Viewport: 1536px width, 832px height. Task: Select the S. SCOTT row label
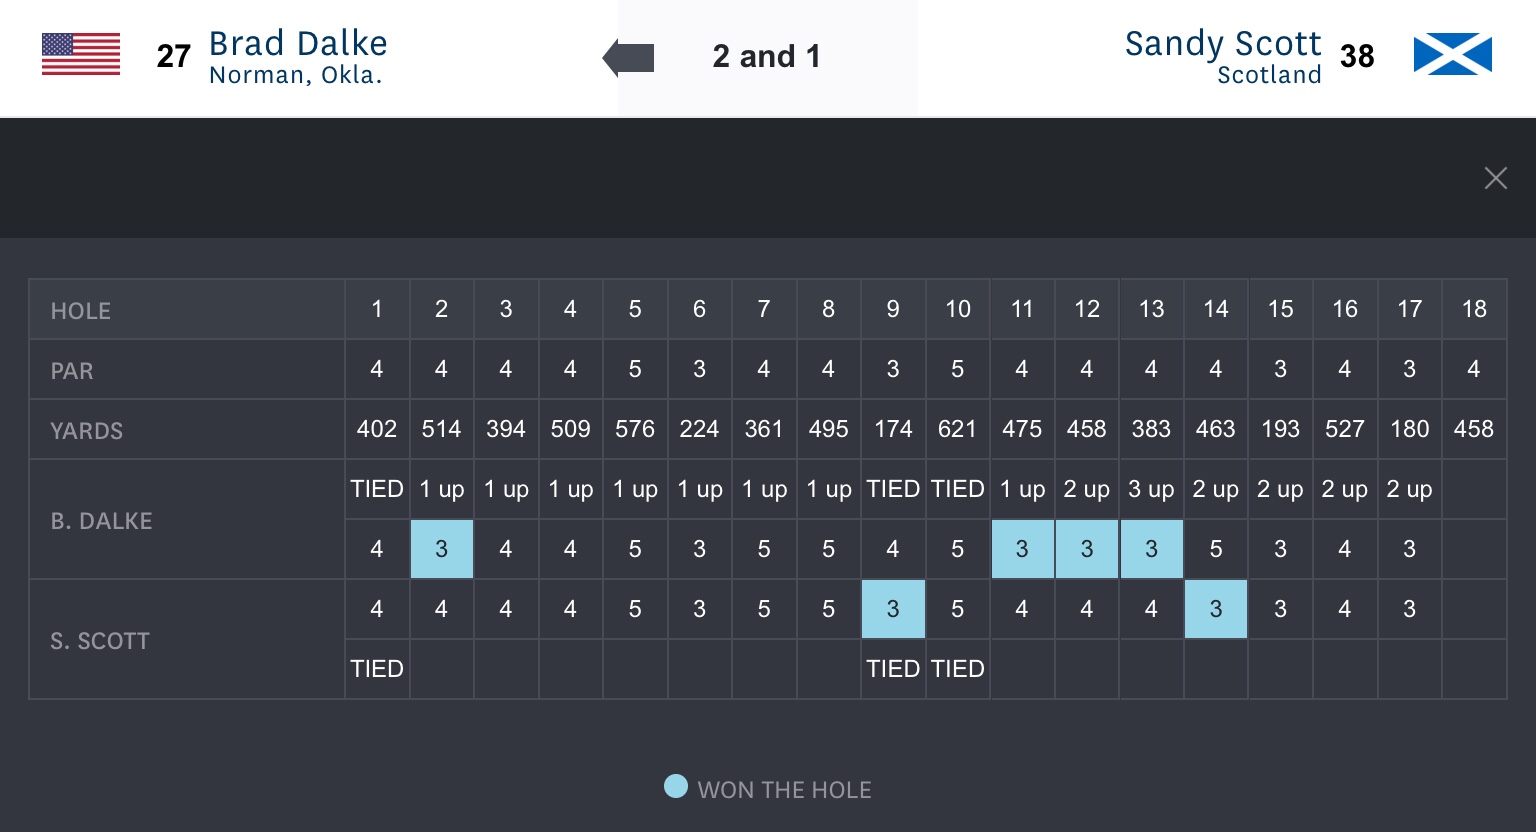(x=100, y=641)
